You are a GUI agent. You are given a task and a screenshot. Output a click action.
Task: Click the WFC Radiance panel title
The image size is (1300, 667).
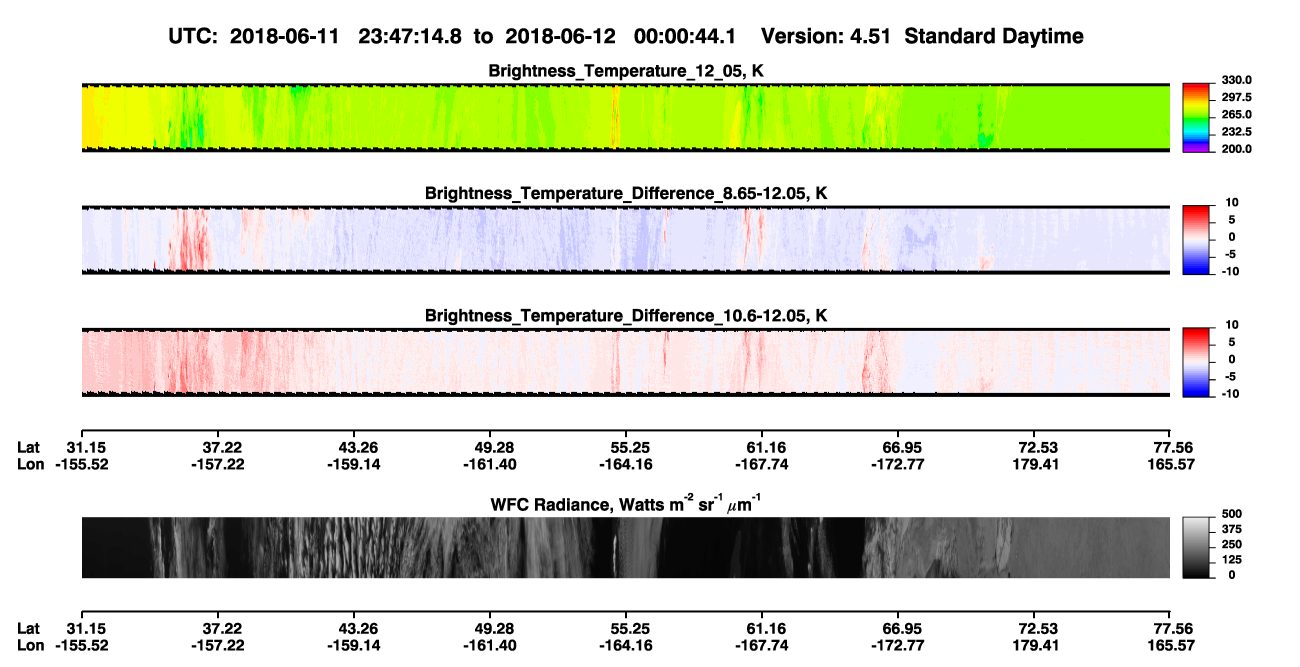pos(626,503)
